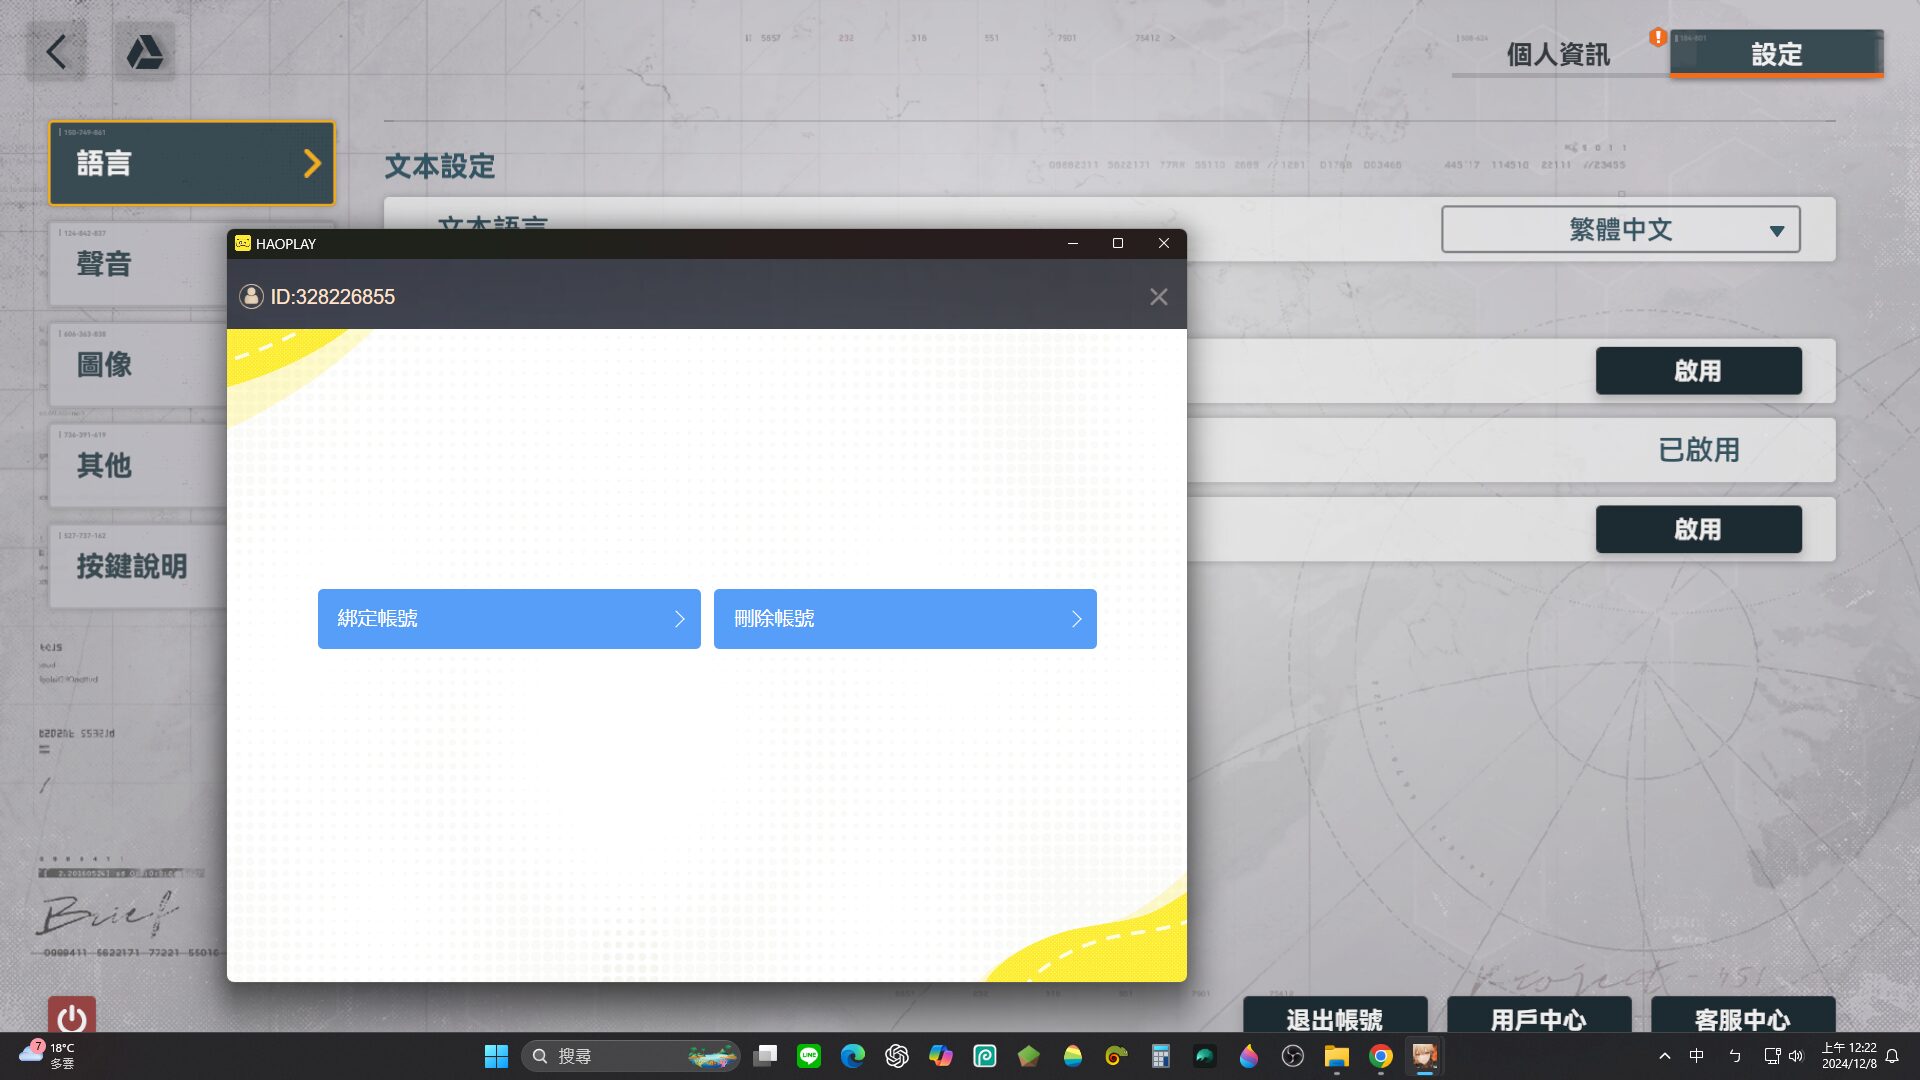Open the 繁體中文 language dropdown
Image resolution: width=1920 pixels, height=1080 pixels.
pyautogui.click(x=1620, y=230)
